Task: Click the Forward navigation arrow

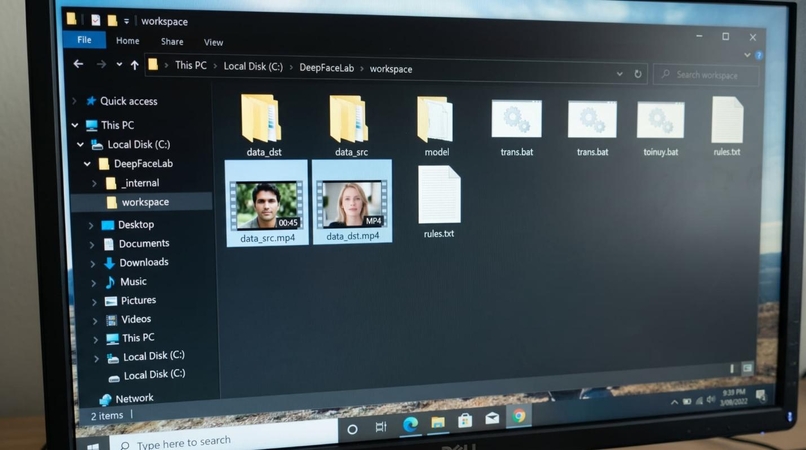Action: pos(101,64)
